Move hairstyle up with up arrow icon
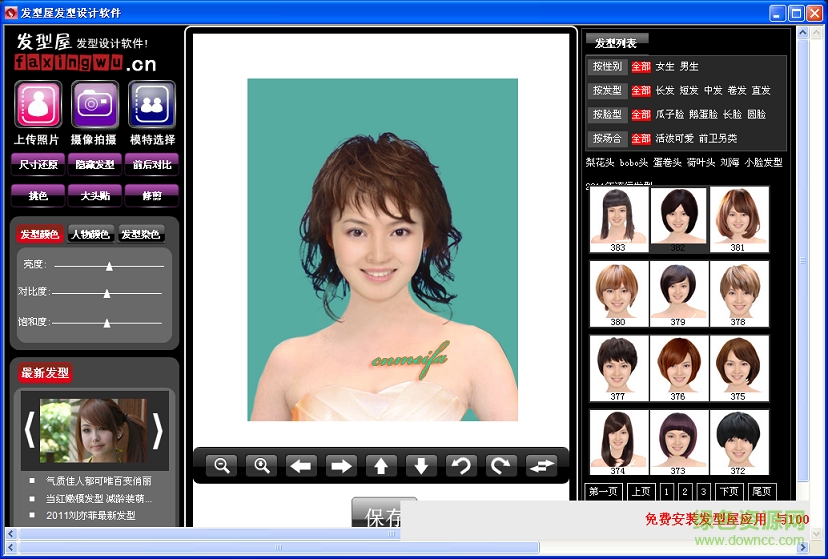 pyautogui.click(x=381, y=465)
